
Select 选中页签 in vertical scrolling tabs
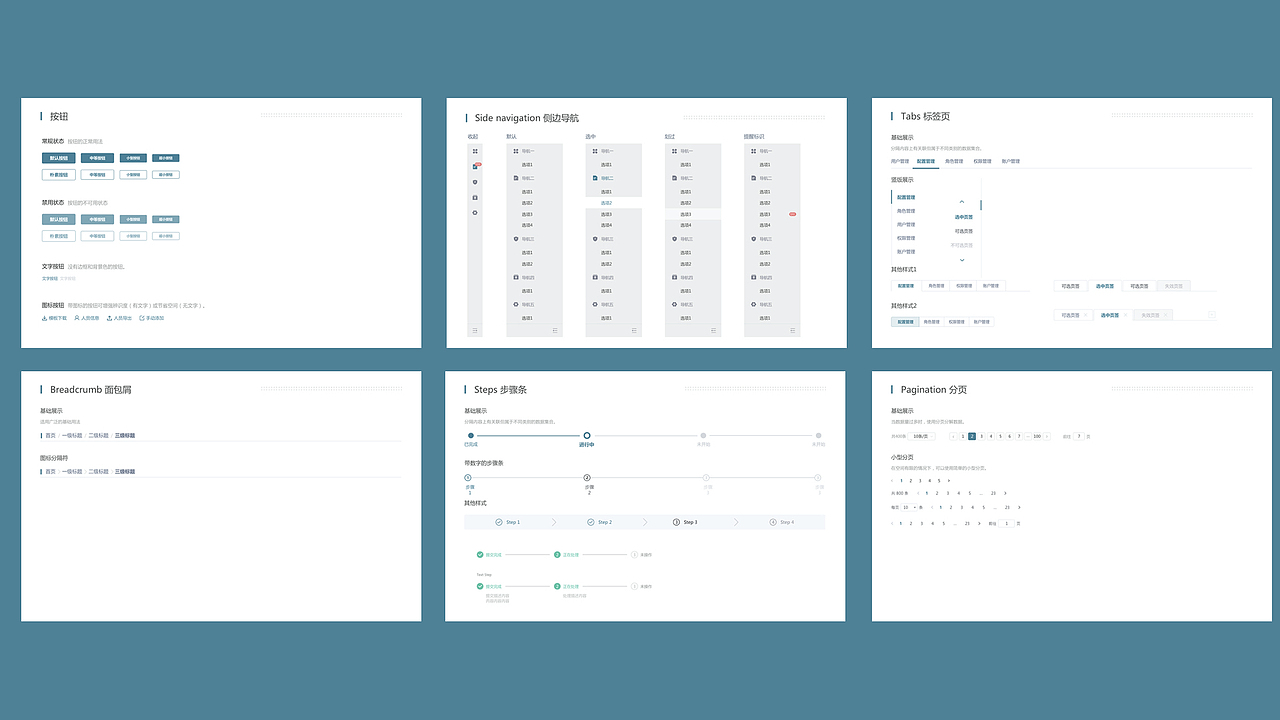click(964, 217)
